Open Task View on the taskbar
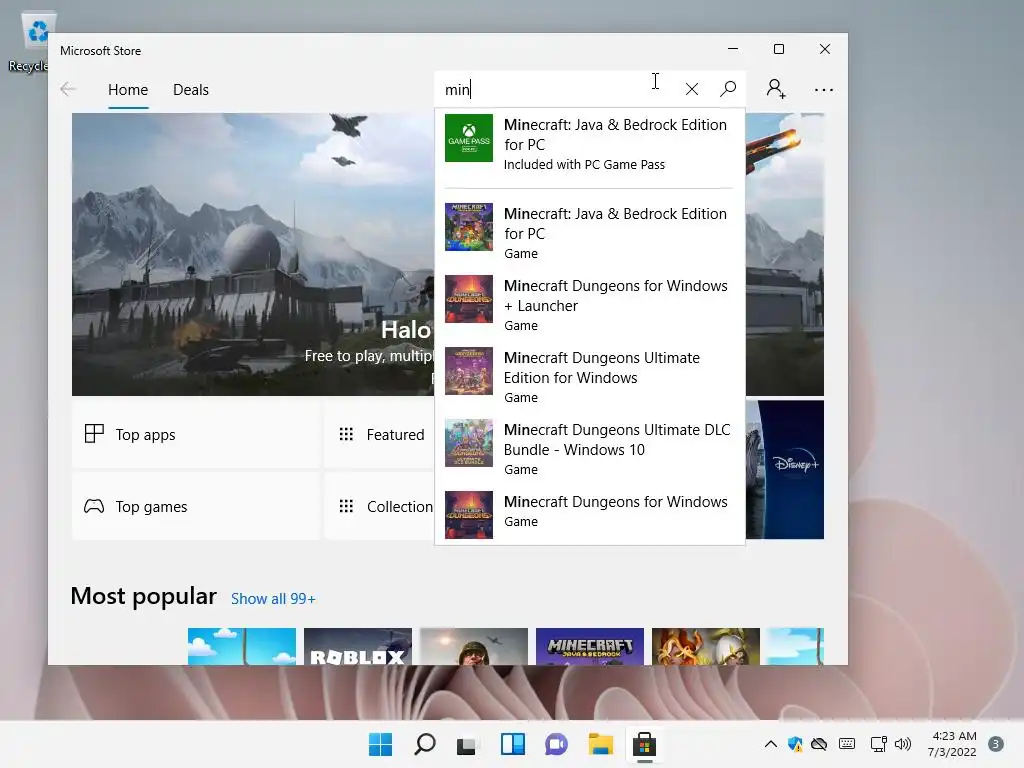This screenshot has height=768, width=1024. point(466,744)
